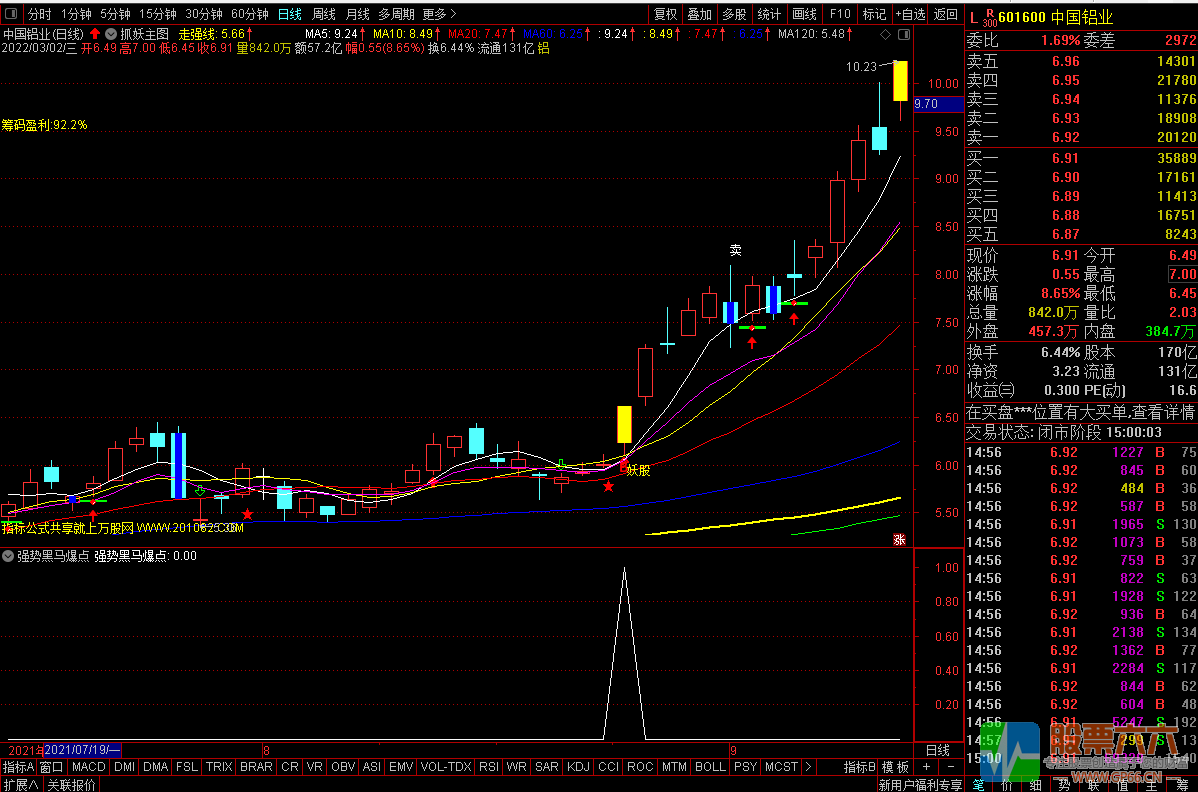Select the 月线 monthly period
Viewport: 1198px width, 792px height.
tap(358, 14)
